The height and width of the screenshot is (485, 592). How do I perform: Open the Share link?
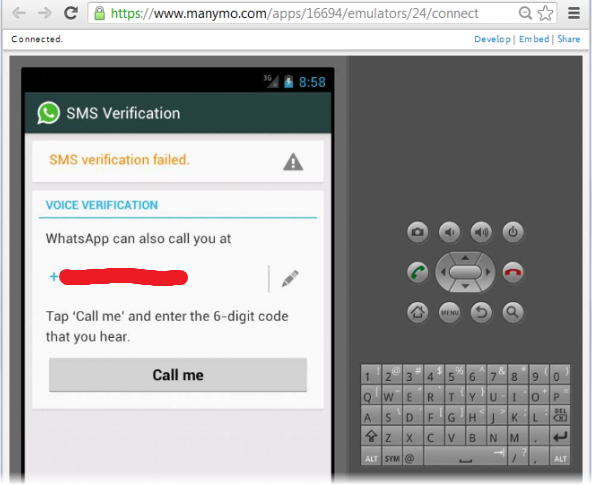pyautogui.click(x=569, y=39)
